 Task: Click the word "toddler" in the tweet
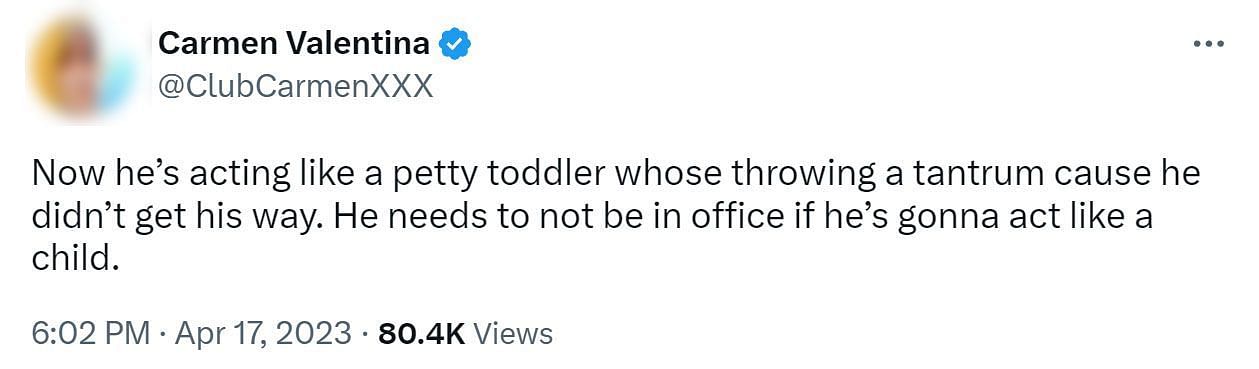pos(549,176)
